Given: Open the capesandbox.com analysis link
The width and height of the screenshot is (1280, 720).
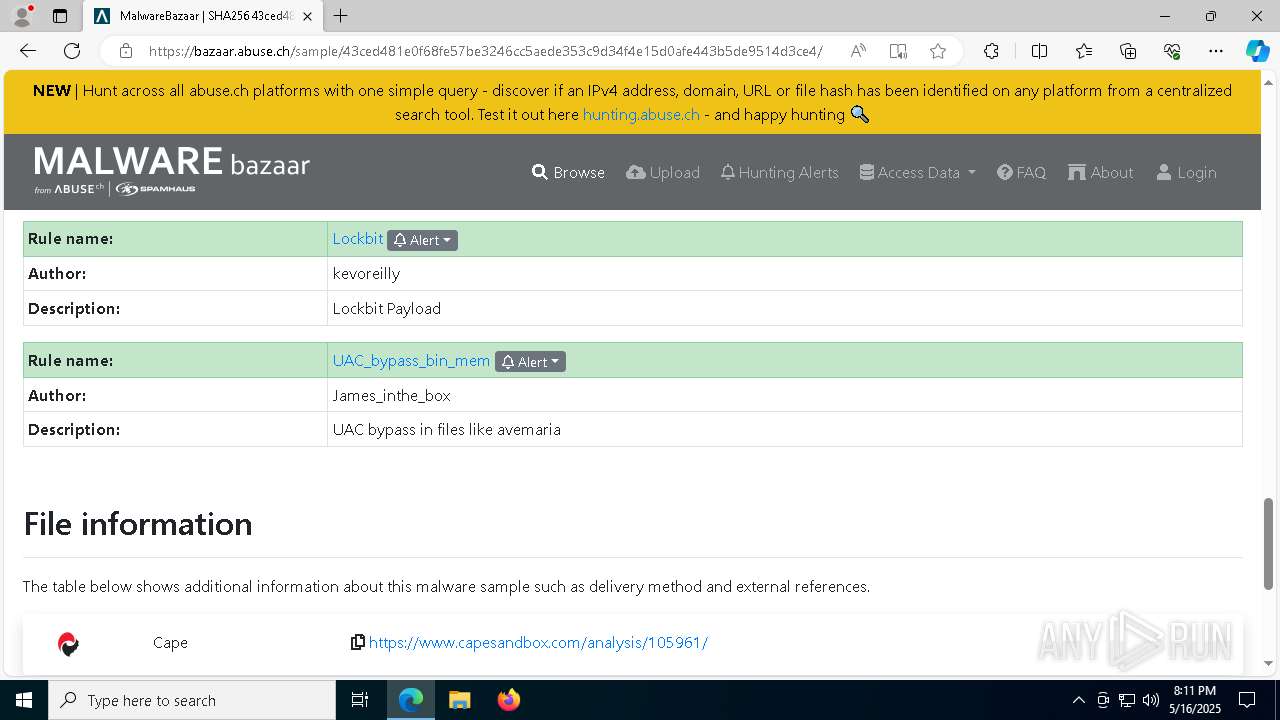Looking at the screenshot, I should point(538,642).
